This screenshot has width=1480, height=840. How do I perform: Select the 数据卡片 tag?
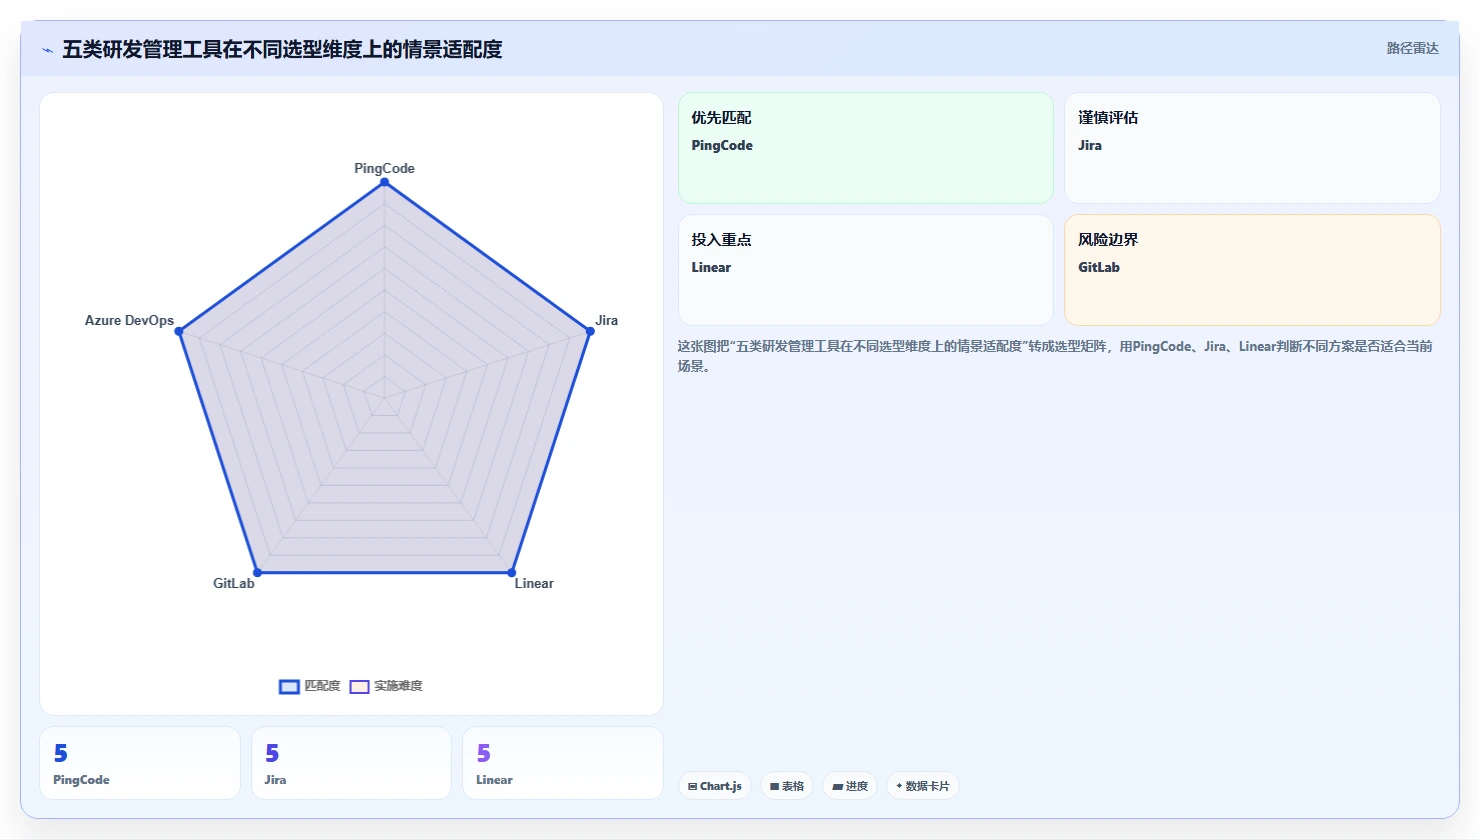pyautogui.click(x=923, y=786)
